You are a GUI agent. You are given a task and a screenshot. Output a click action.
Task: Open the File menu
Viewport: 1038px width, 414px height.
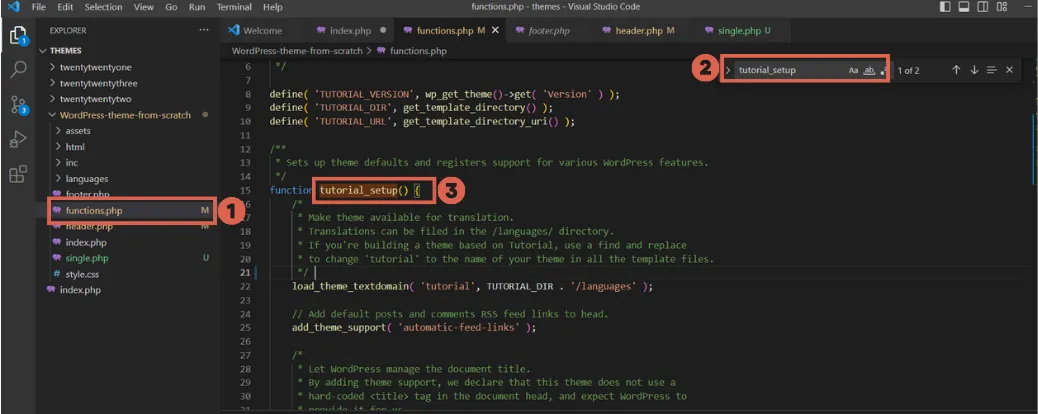click(38, 7)
